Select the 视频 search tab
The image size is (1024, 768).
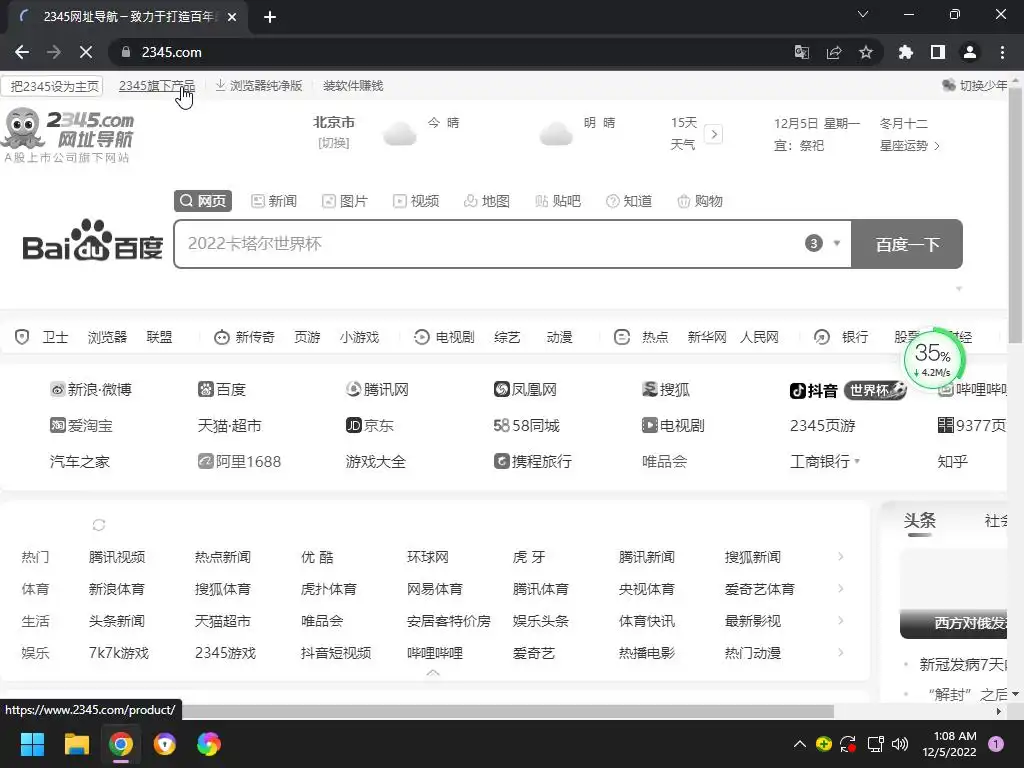pos(416,201)
